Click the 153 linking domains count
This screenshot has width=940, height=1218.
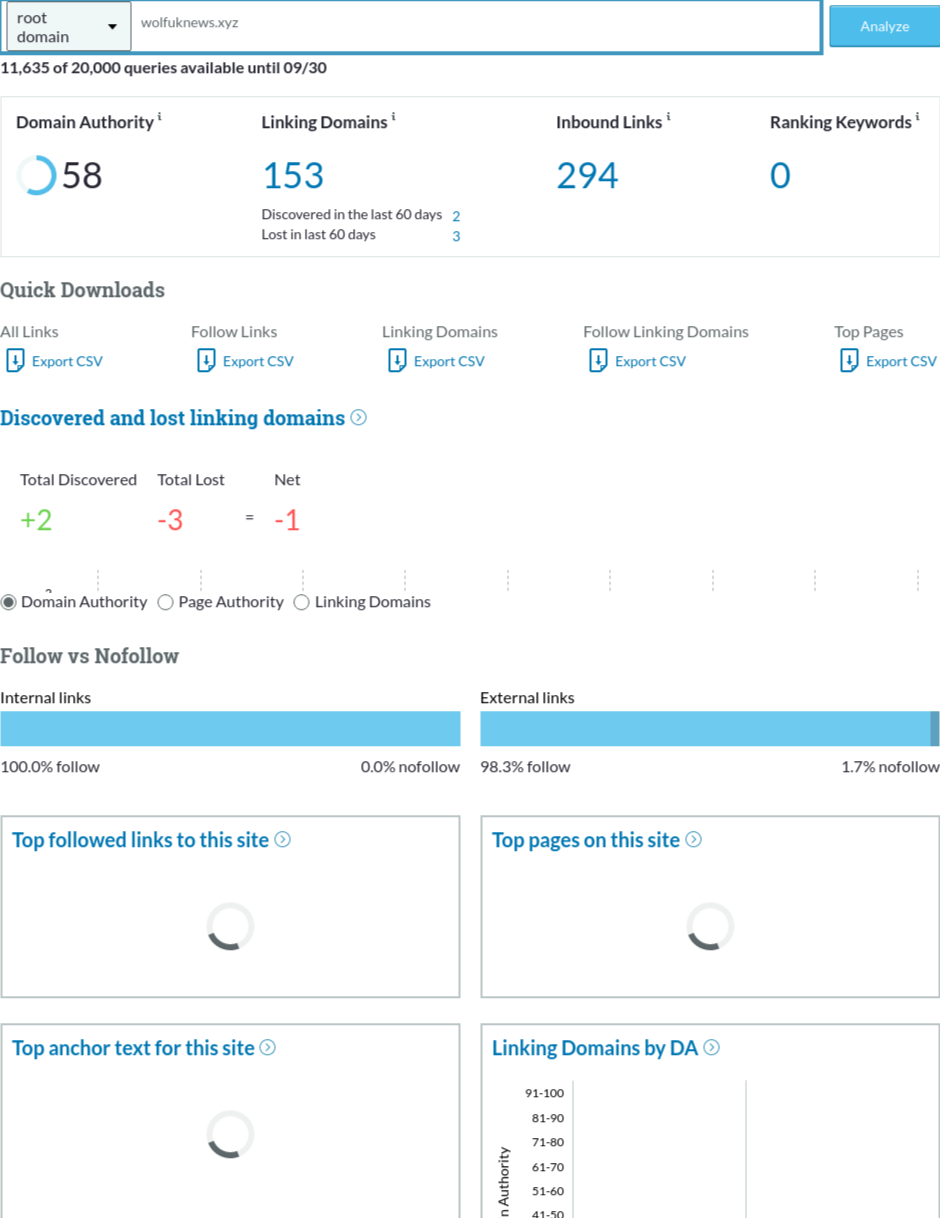coord(293,176)
